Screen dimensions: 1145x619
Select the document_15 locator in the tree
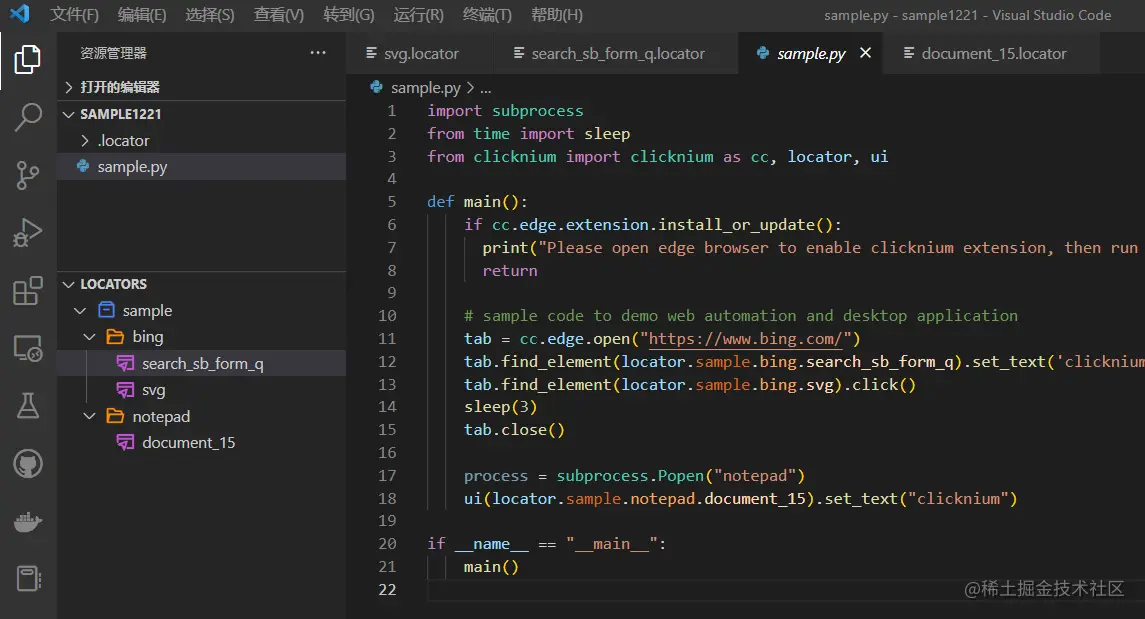click(189, 442)
